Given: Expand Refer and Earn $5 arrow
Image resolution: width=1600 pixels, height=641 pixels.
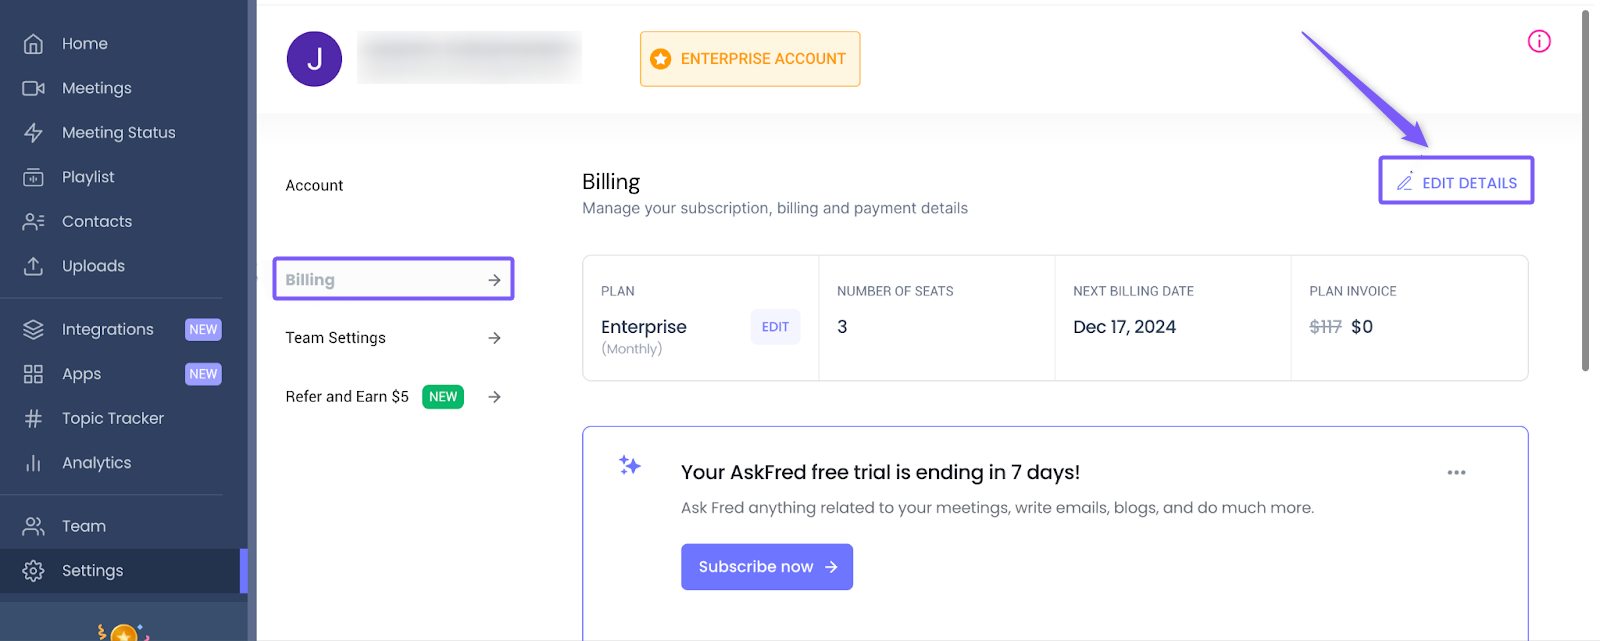Looking at the screenshot, I should click(494, 397).
